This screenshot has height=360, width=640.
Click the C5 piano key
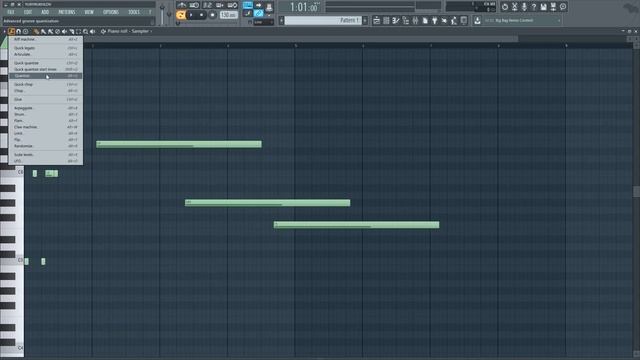point(12,260)
